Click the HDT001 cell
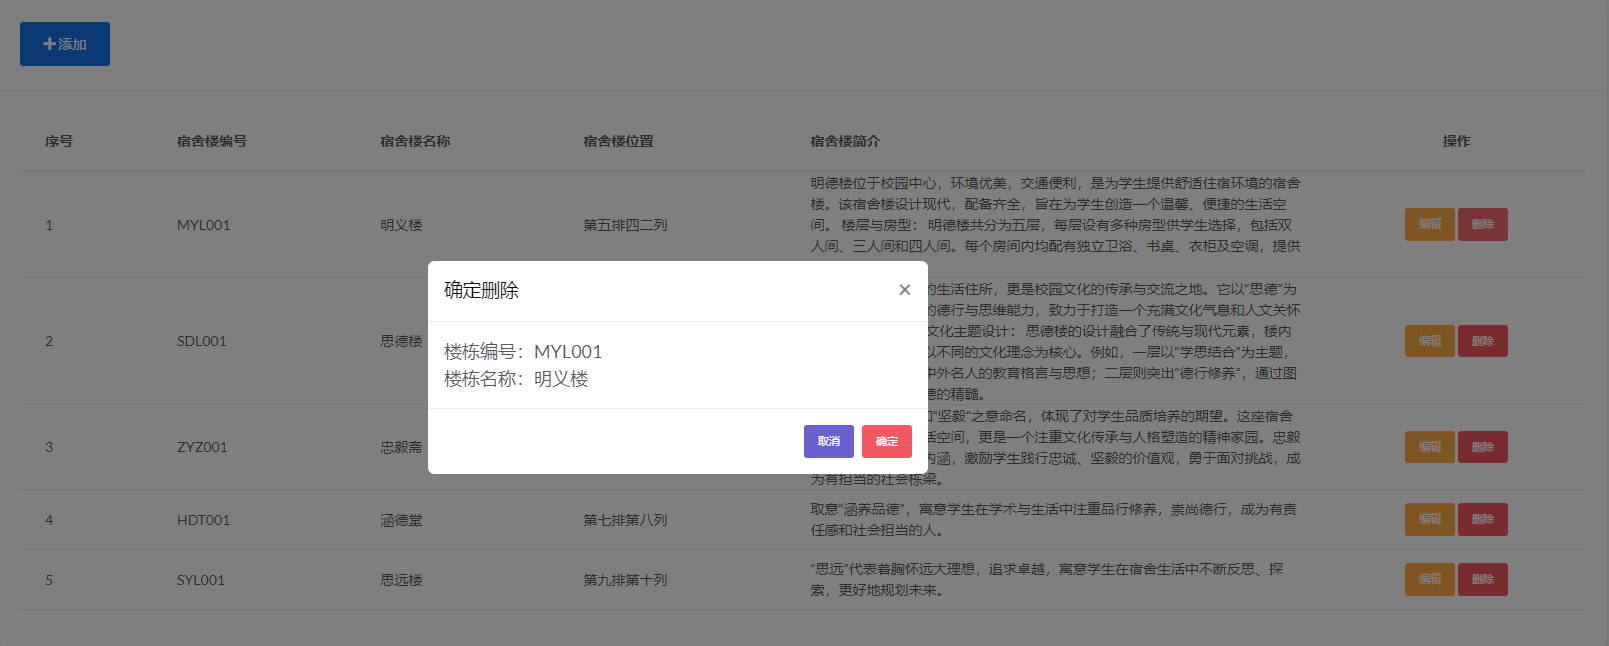This screenshot has width=1609, height=646. click(x=203, y=520)
